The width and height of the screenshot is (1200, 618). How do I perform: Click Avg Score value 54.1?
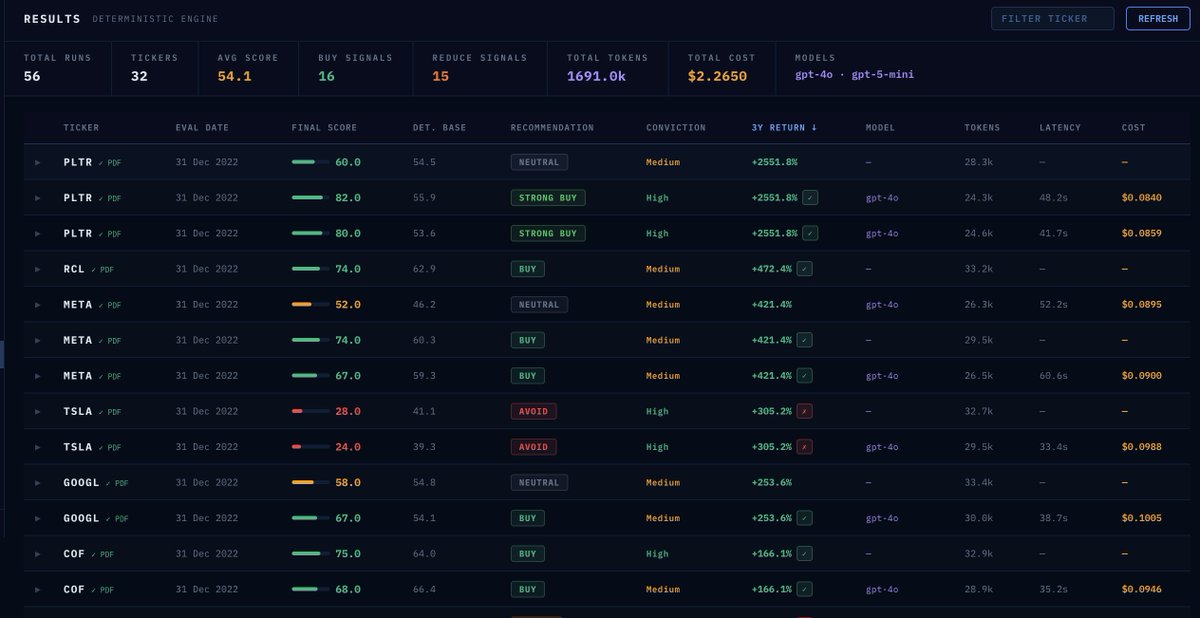click(x=234, y=76)
